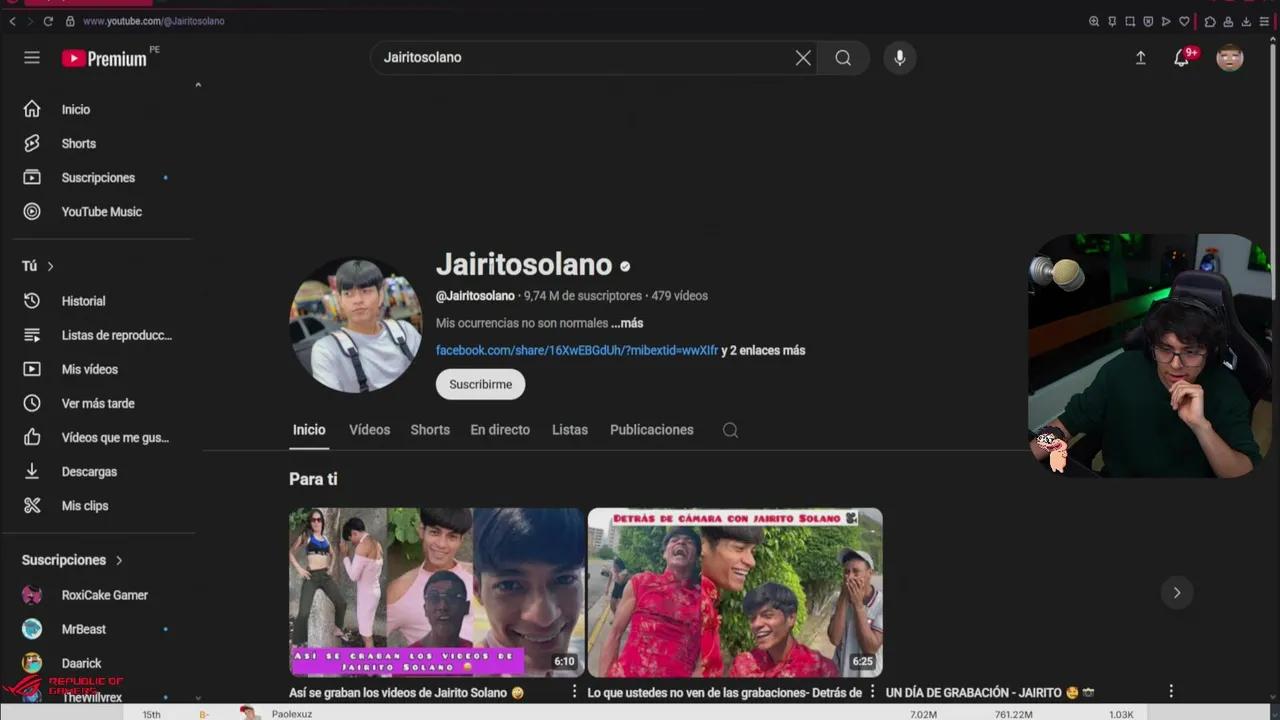
Task: Expand the Tú section chevron
Action: [50, 266]
